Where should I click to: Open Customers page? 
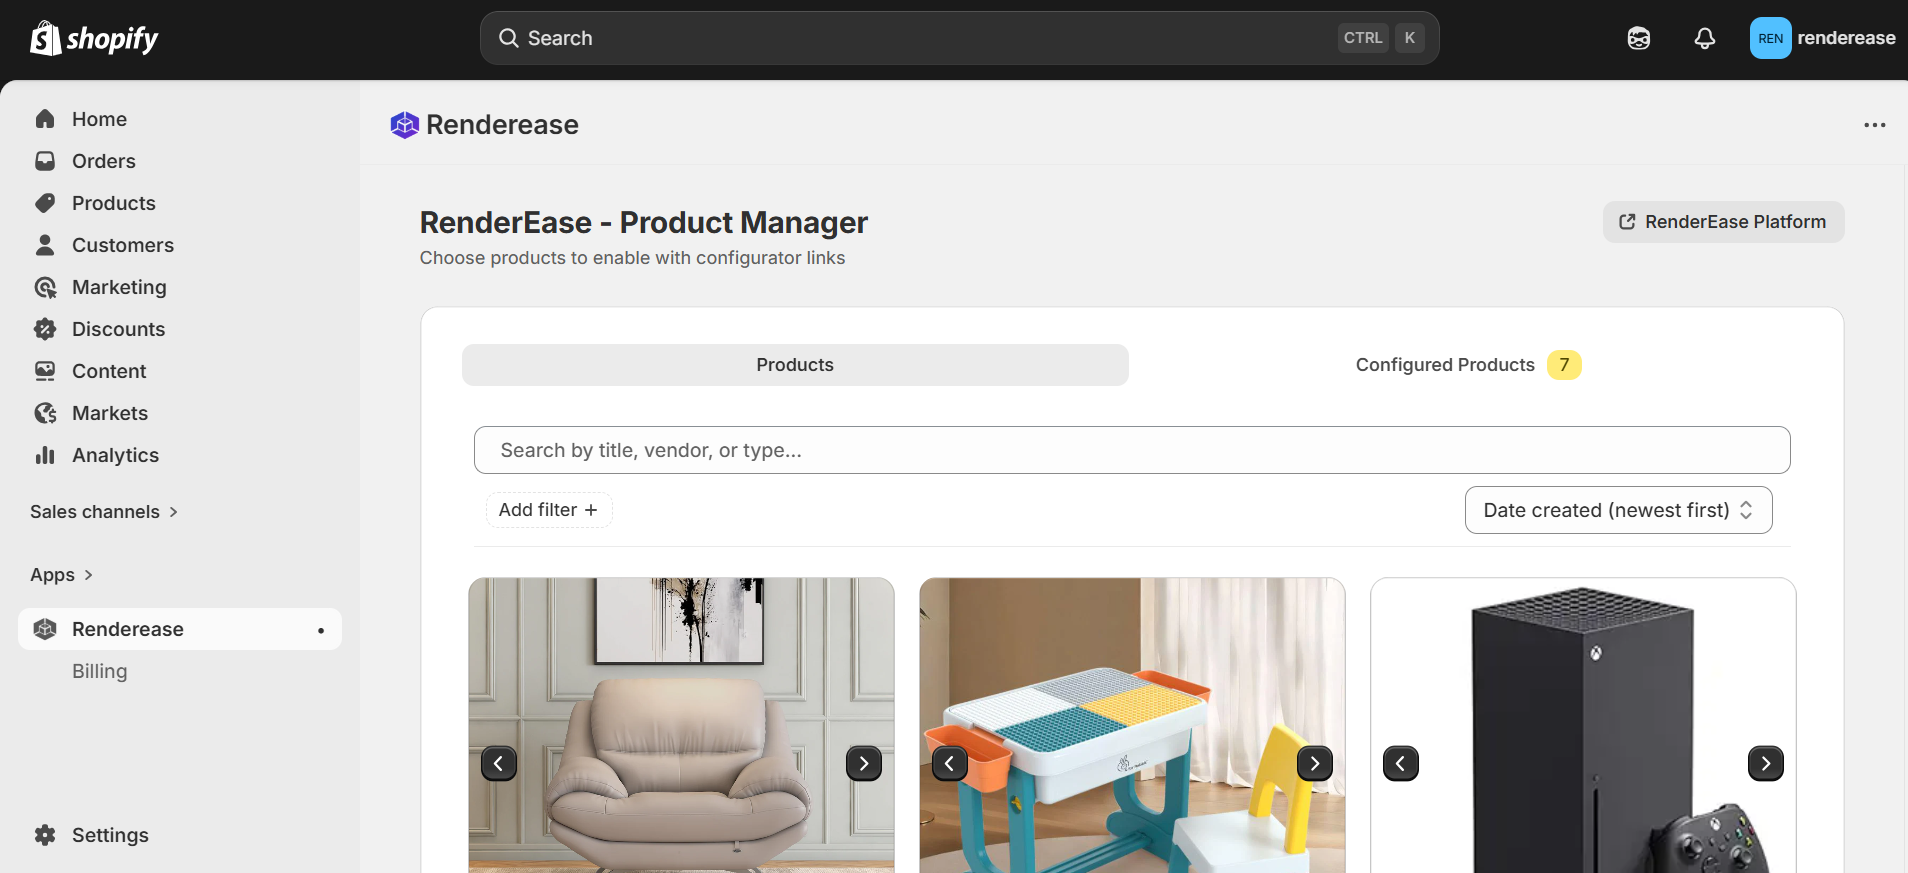[122, 245]
